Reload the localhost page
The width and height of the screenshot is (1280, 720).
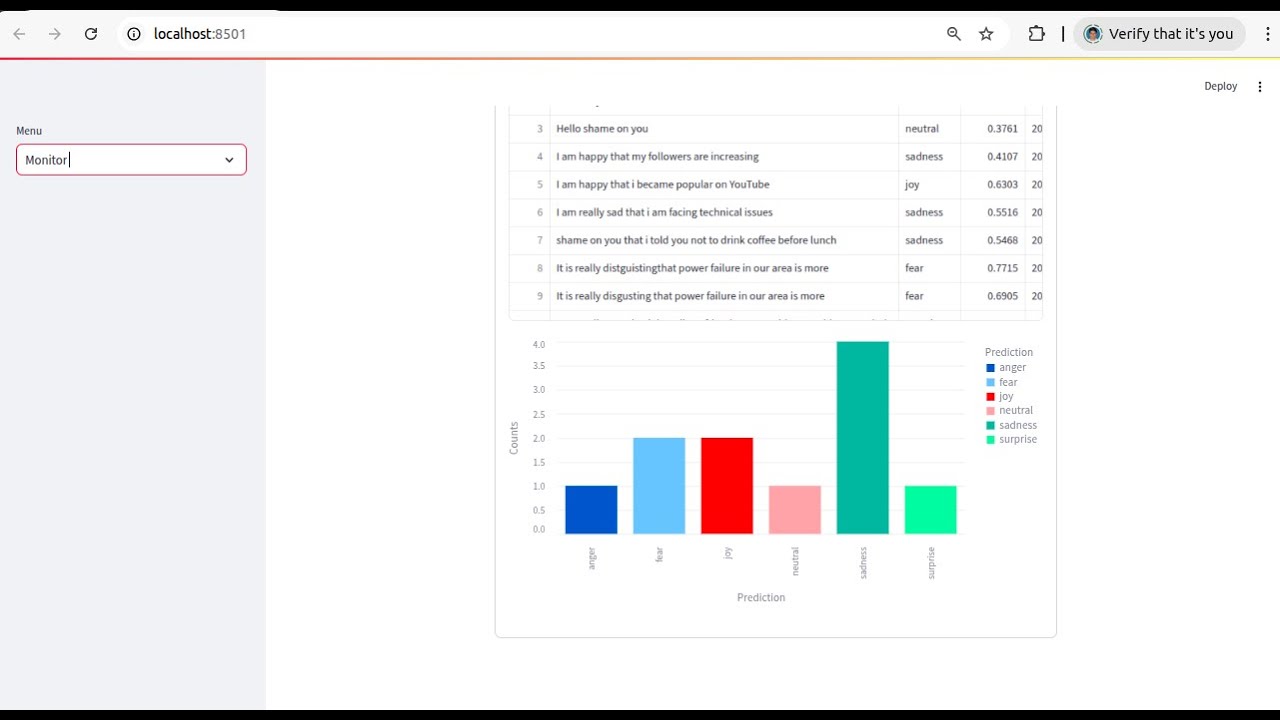coord(91,34)
